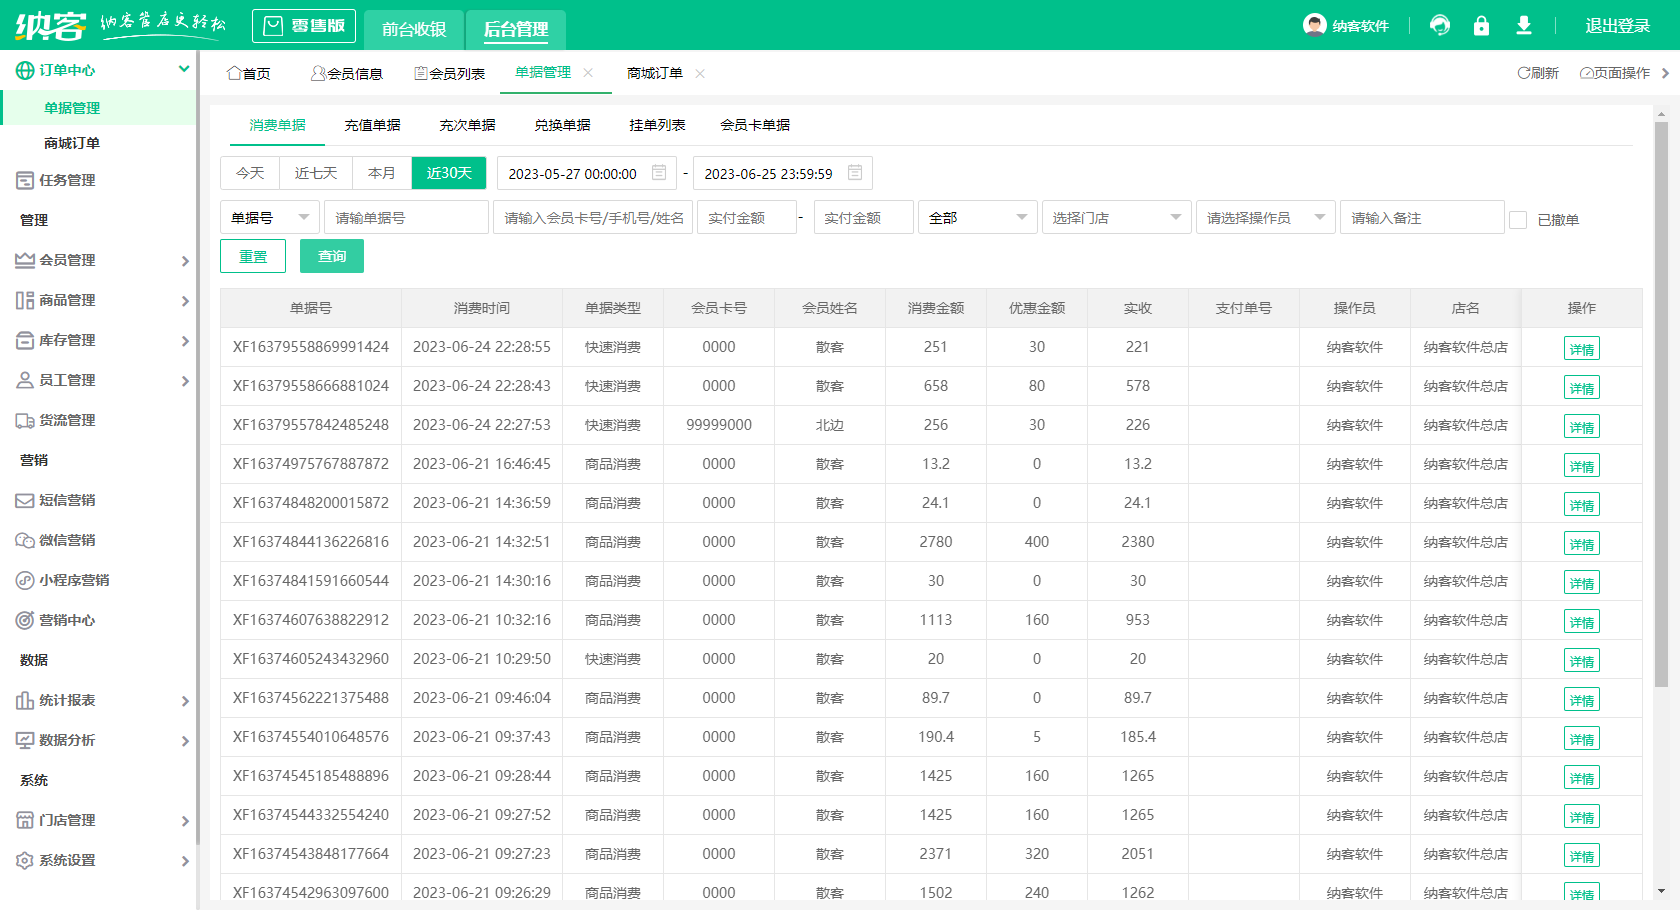Viewport: 1680px width, 910px height.
Task: Click the customer service headset icon
Action: 1440,25
